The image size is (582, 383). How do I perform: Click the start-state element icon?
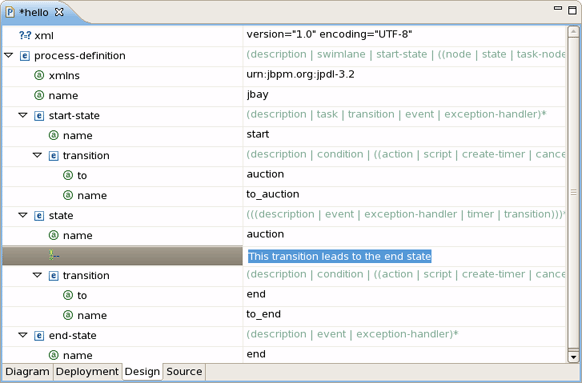click(39, 116)
